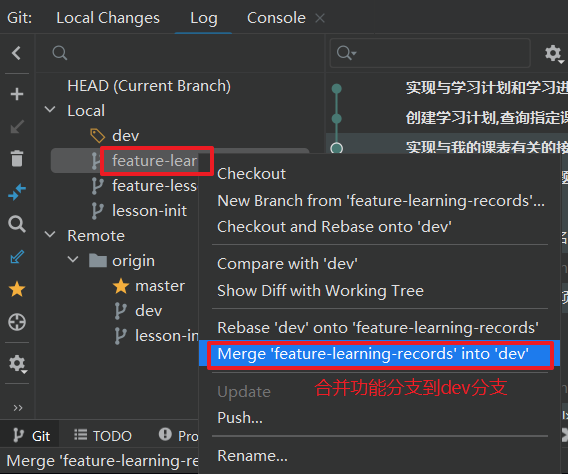Click tag icon beside local dev
This screenshot has width=568, height=474.
97,136
